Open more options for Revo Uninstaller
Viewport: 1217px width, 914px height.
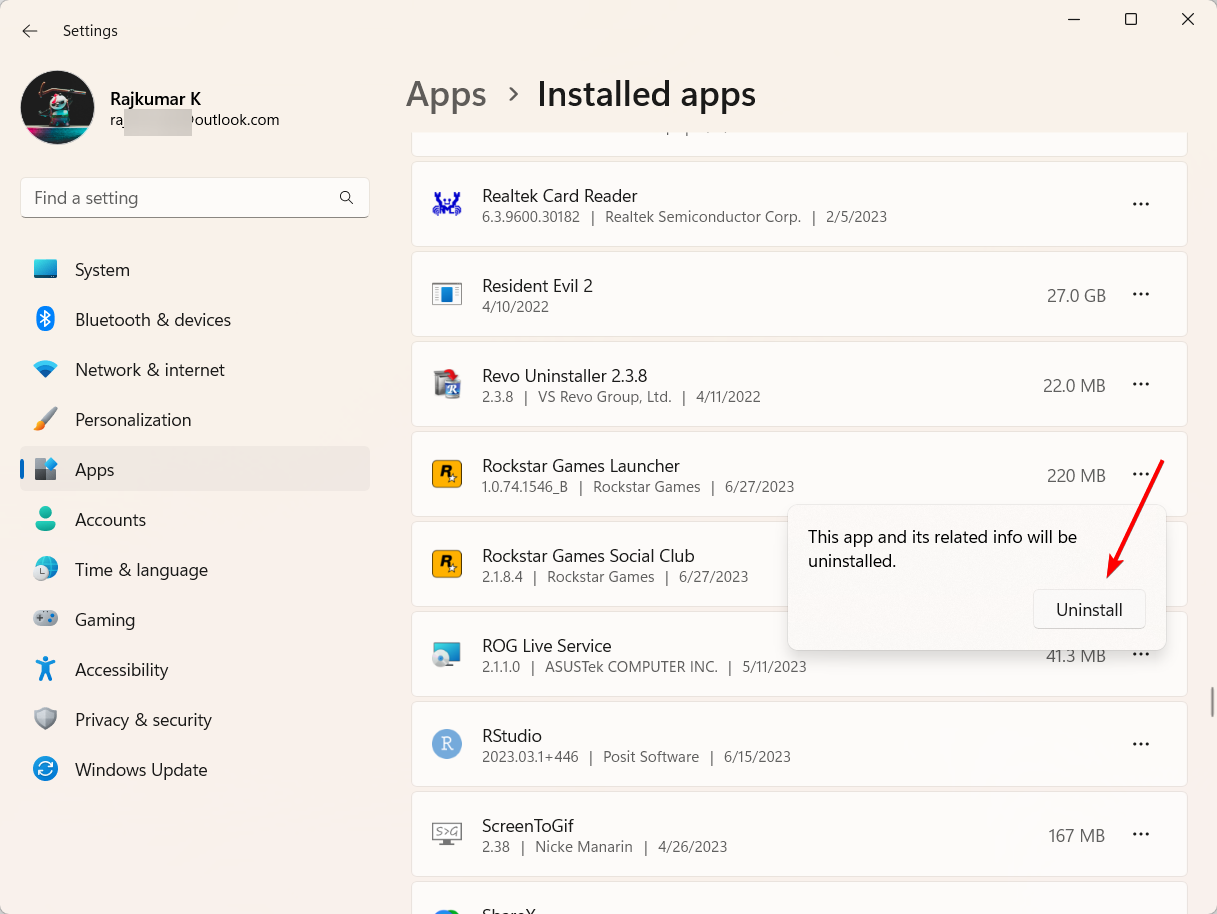click(x=1141, y=384)
